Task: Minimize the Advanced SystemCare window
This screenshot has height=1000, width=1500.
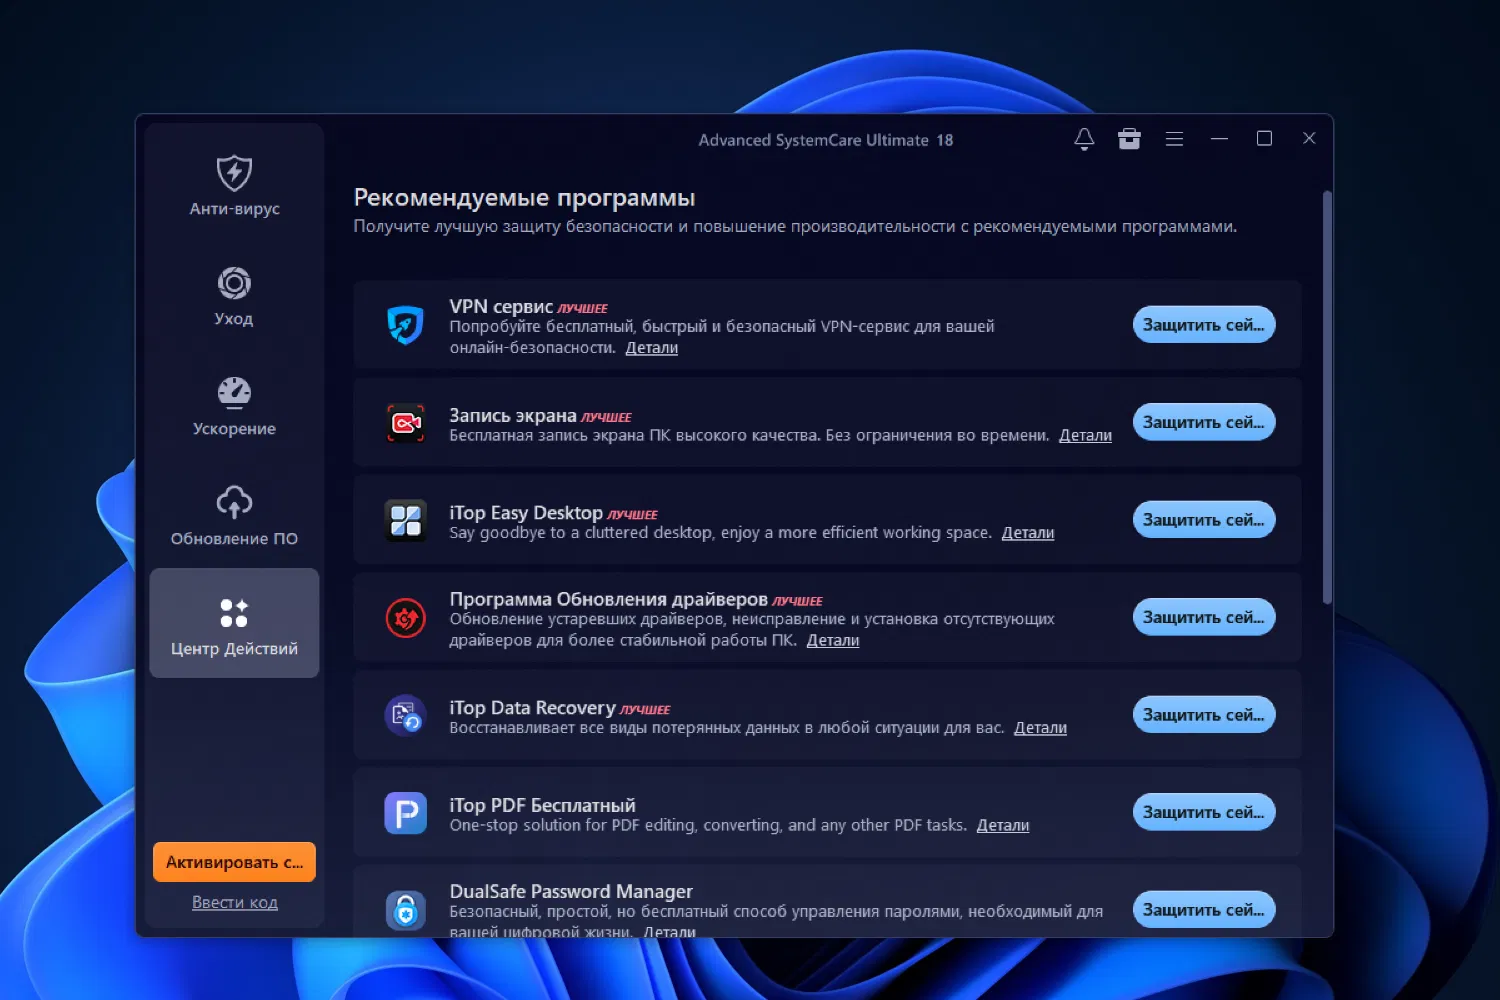Action: [1219, 139]
